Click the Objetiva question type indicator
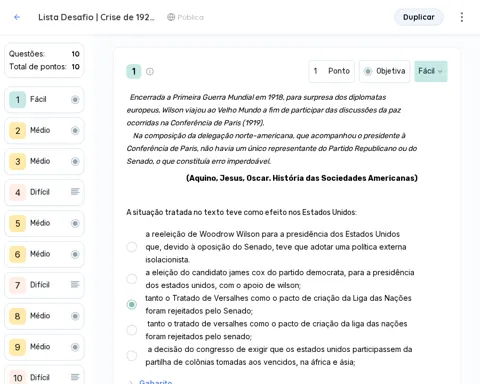The width and height of the screenshot is (480, 384). tap(384, 71)
